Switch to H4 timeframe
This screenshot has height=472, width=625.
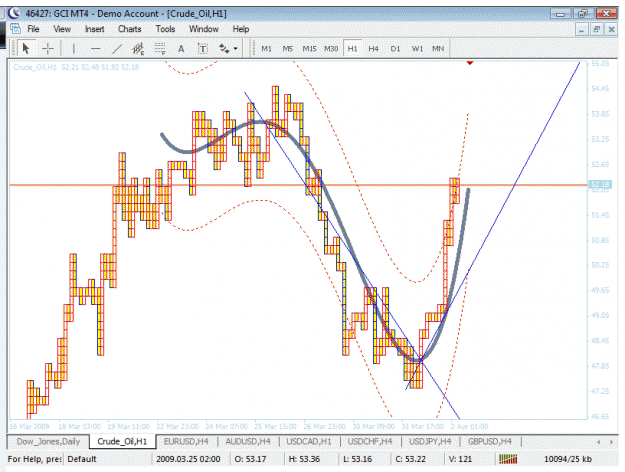coord(373,49)
